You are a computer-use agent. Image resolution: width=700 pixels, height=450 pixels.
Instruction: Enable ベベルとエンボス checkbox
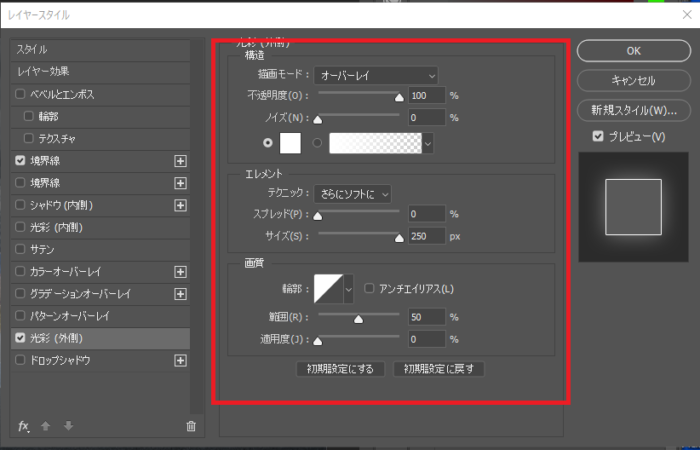click(x=20, y=94)
